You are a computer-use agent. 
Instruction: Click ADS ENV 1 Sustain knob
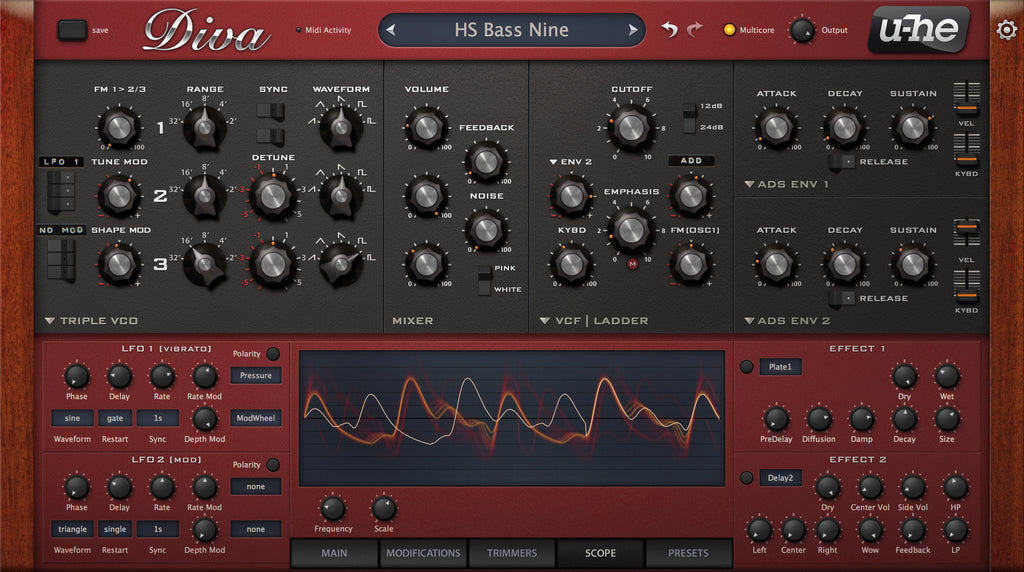[x=913, y=128]
